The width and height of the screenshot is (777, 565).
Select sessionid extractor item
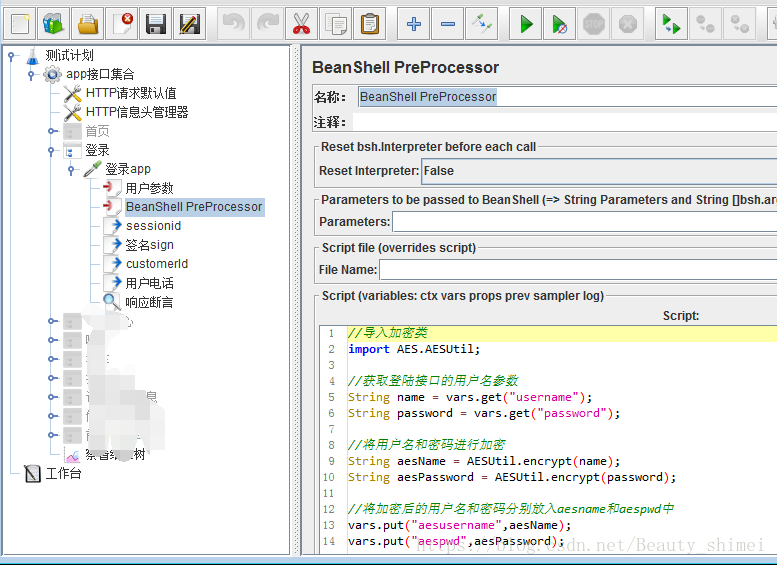click(154, 226)
